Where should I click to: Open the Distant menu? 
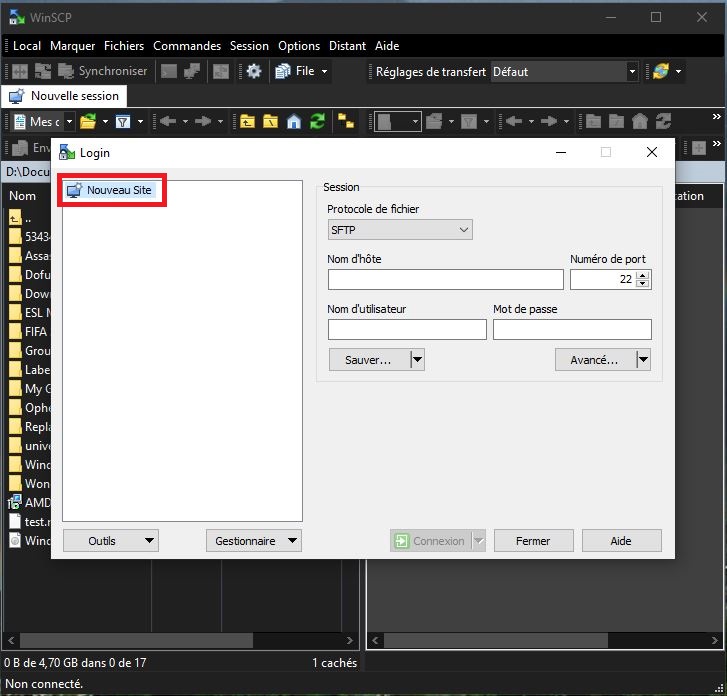click(x=347, y=46)
